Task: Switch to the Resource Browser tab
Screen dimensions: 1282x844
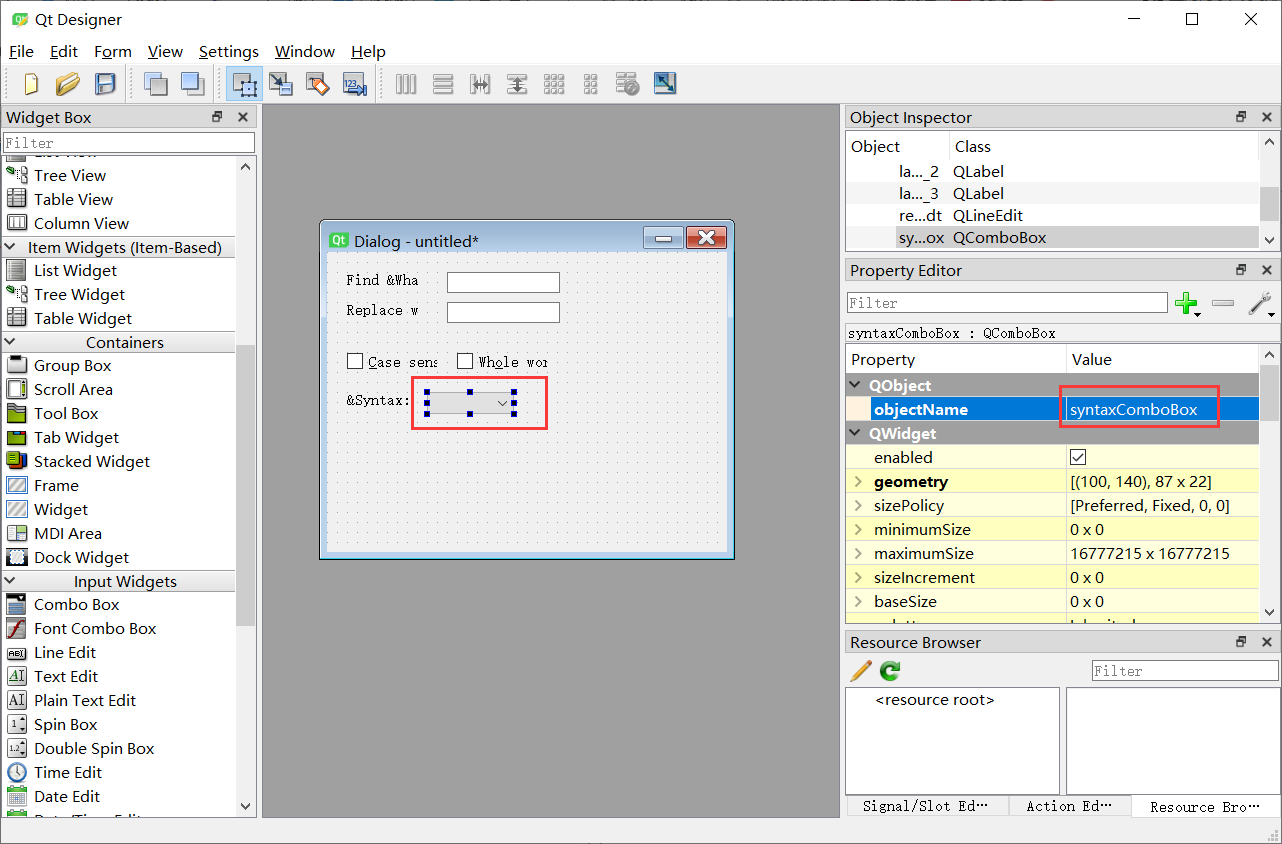Action: pyautogui.click(x=1204, y=807)
